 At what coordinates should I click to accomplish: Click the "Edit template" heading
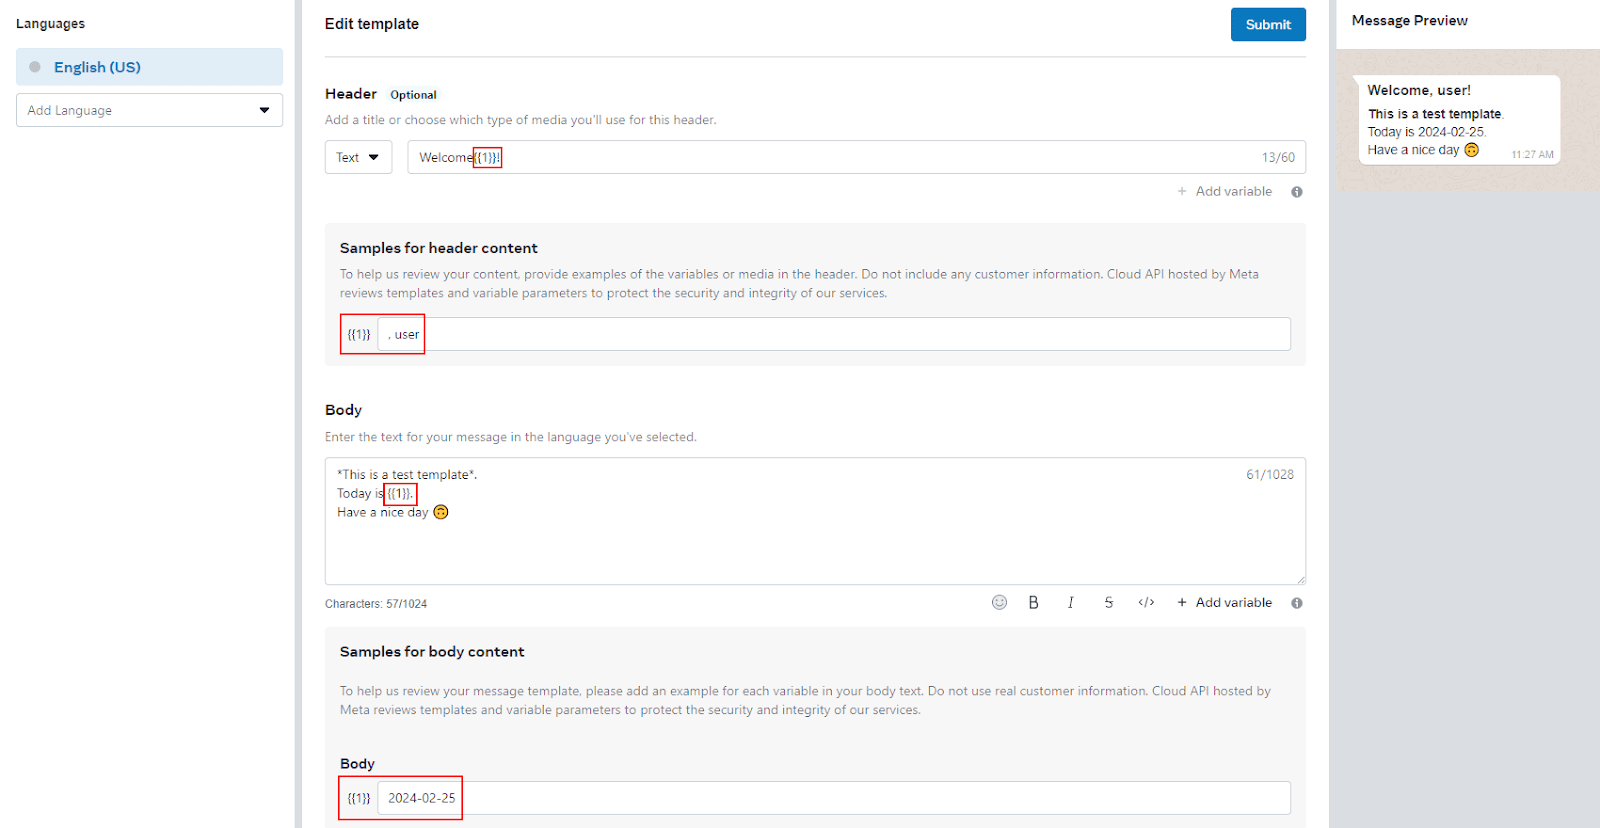[372, 24]
